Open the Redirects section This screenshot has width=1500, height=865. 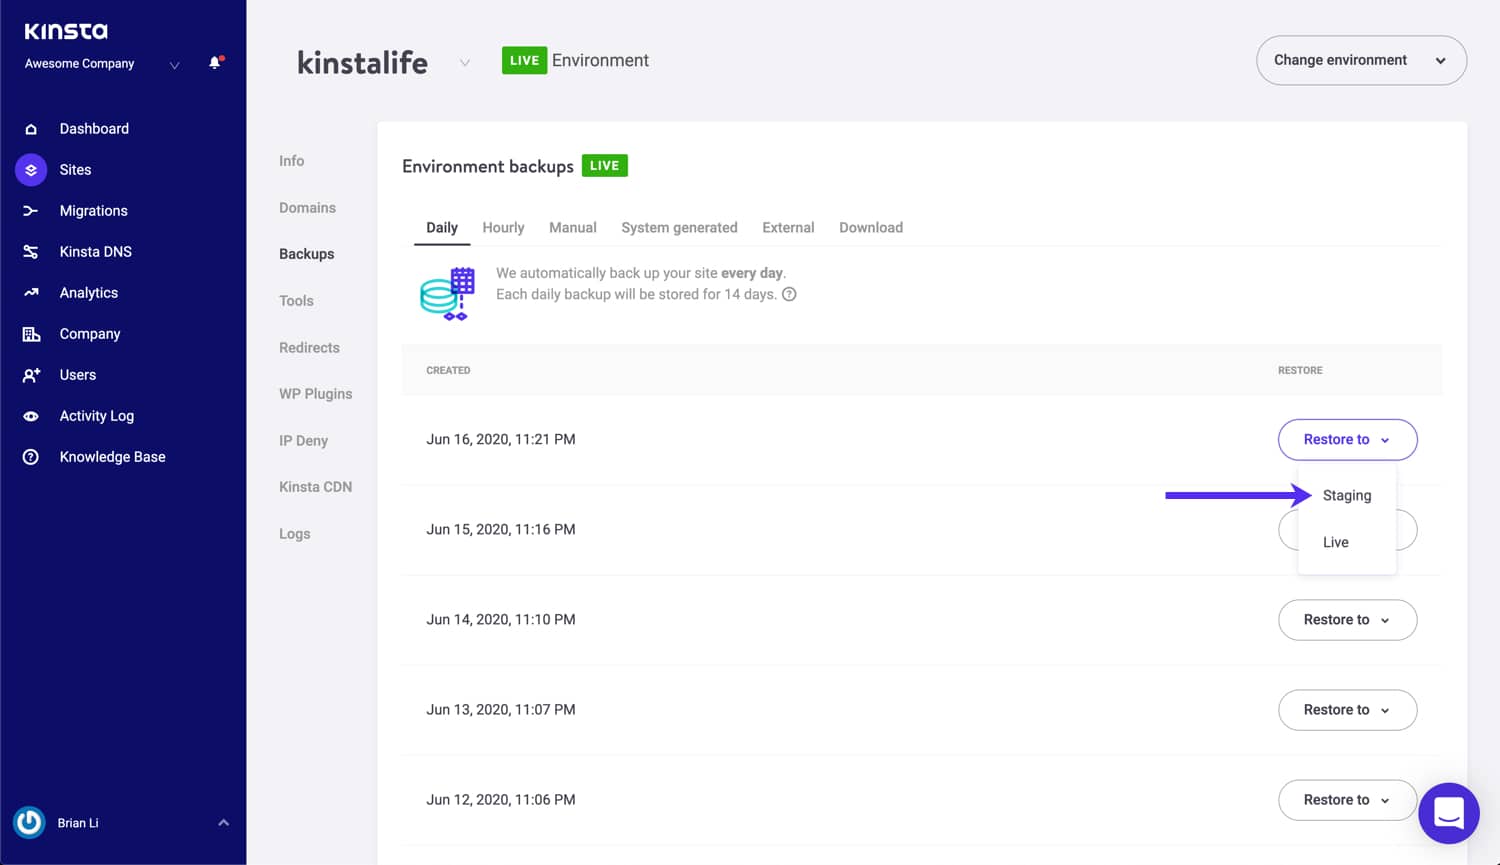coord(309,348)
